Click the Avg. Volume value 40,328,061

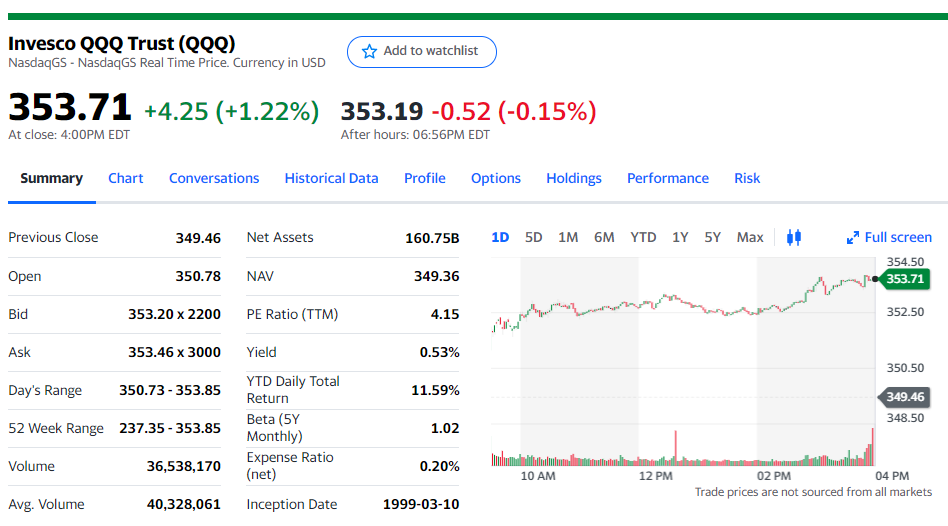[x=184, y=505]
